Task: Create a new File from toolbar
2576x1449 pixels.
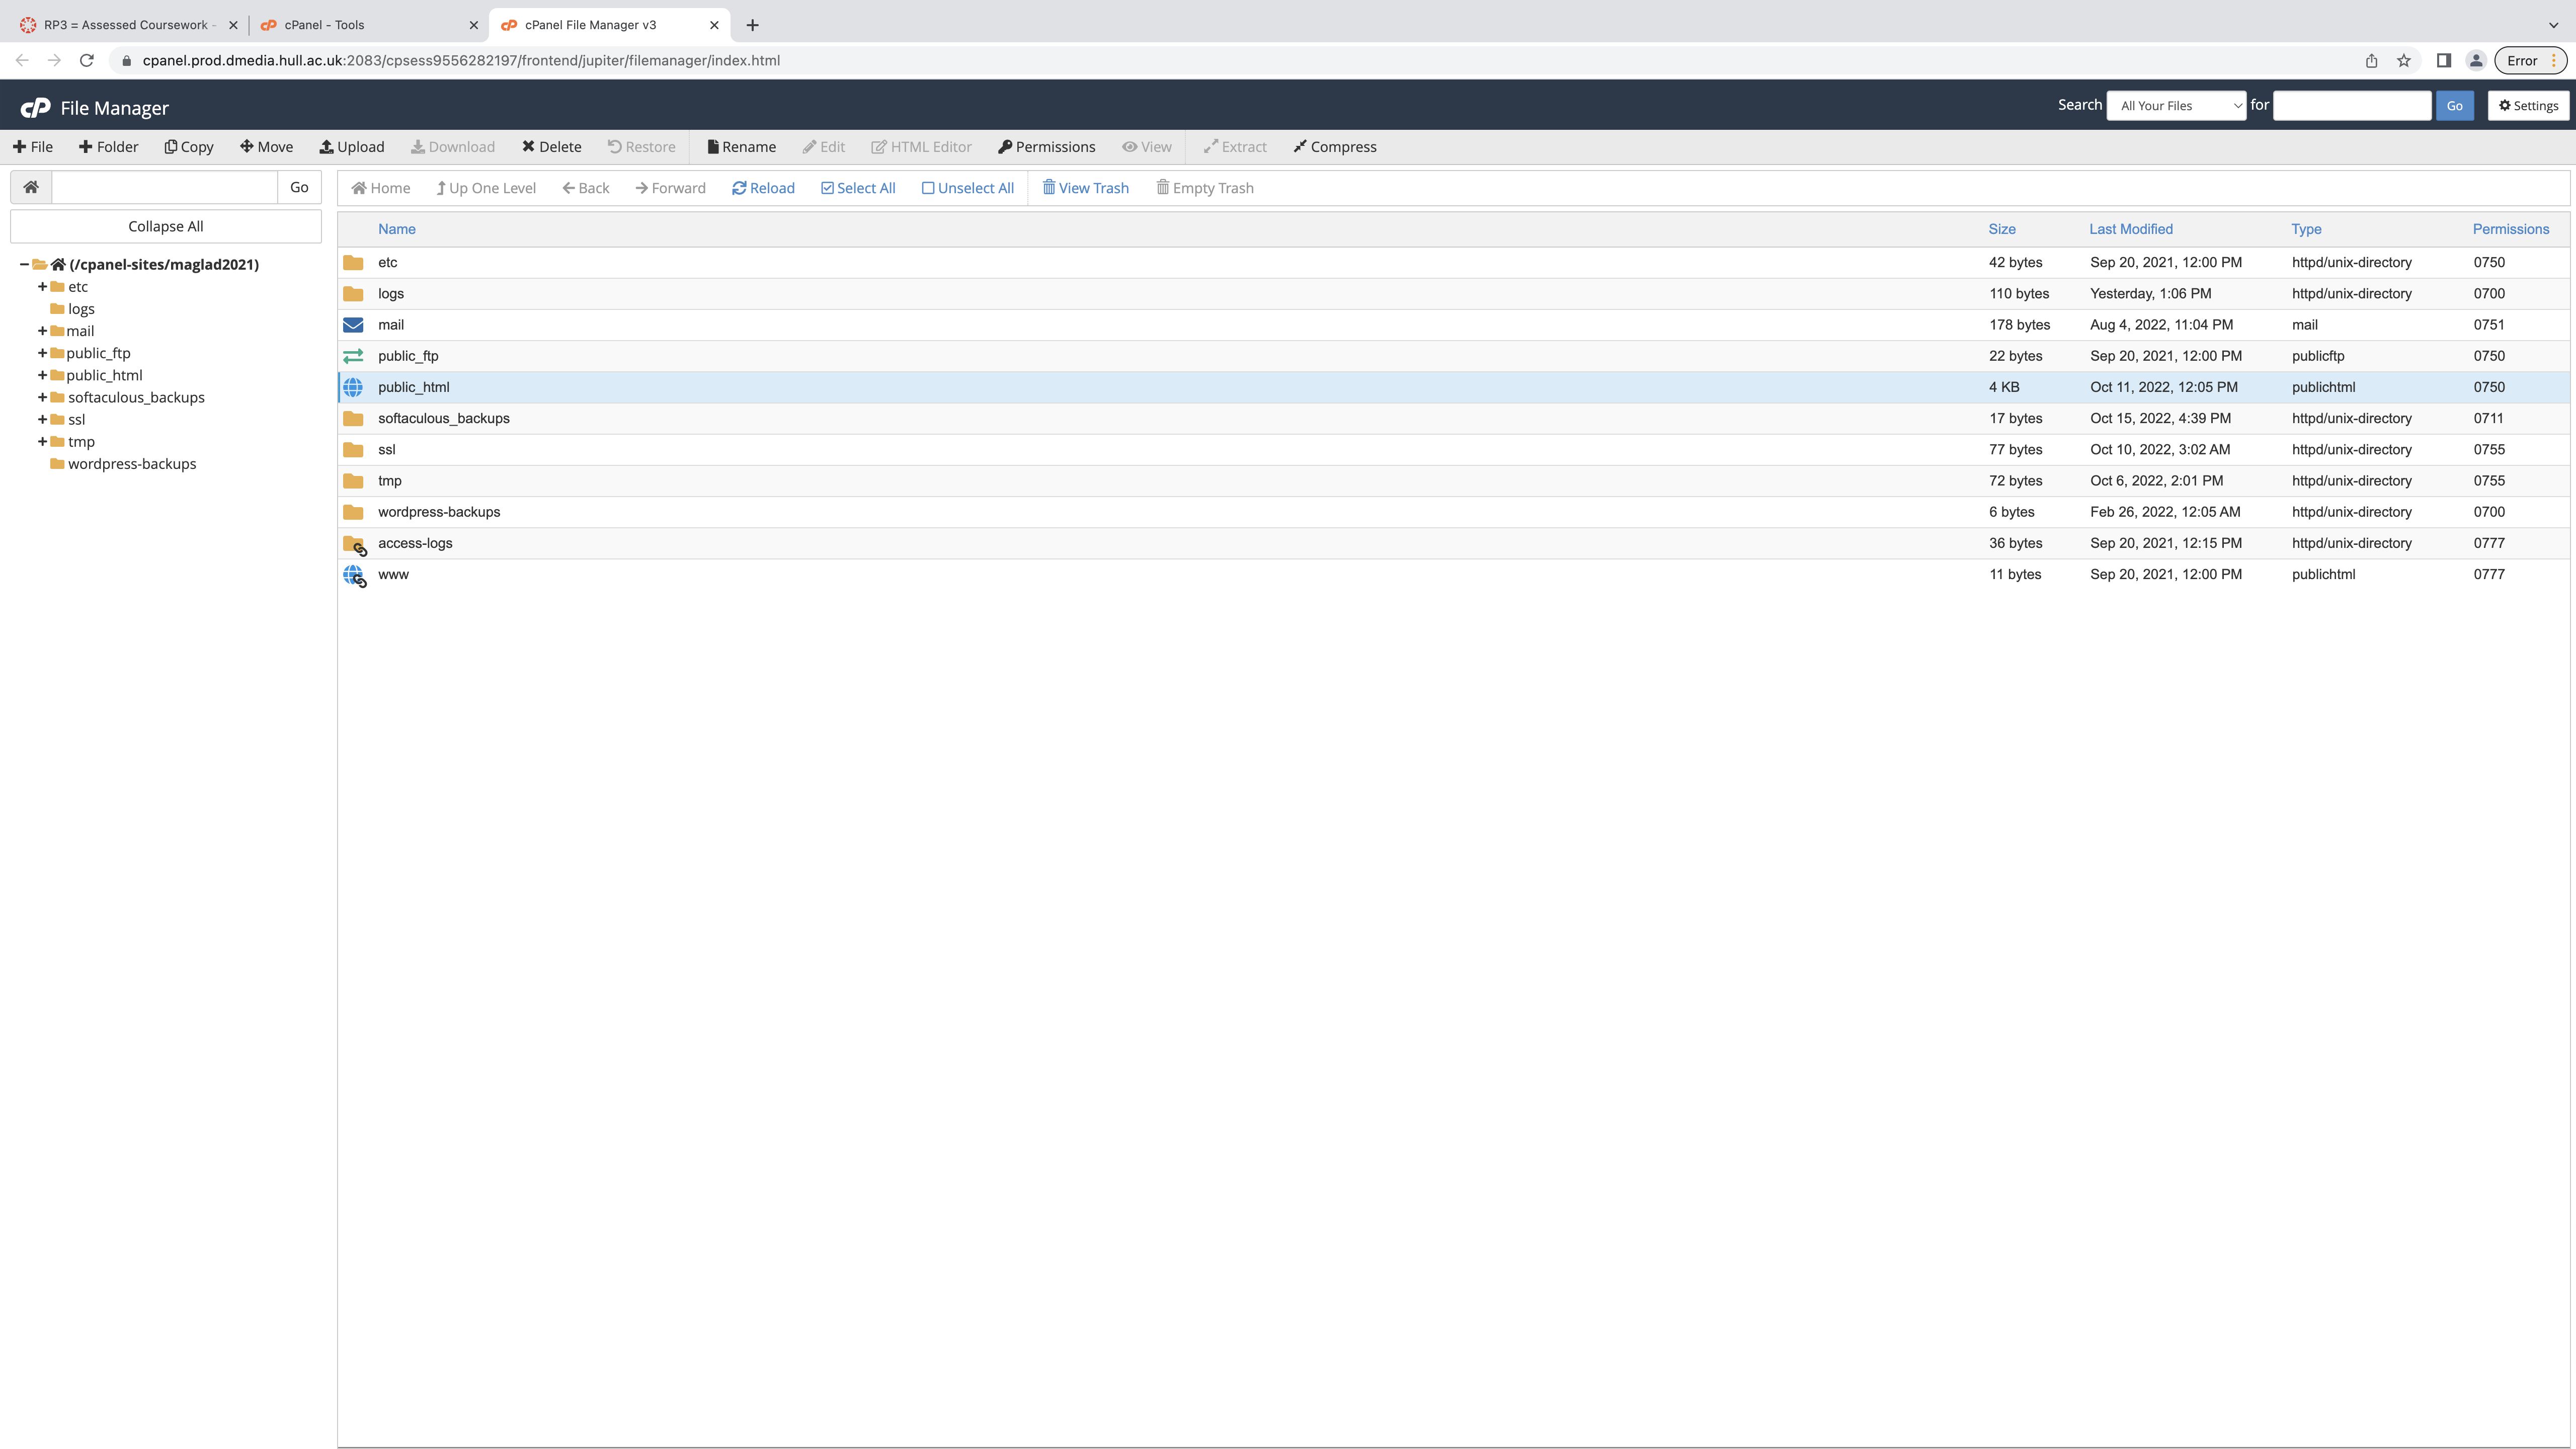Action: [33, 147]
